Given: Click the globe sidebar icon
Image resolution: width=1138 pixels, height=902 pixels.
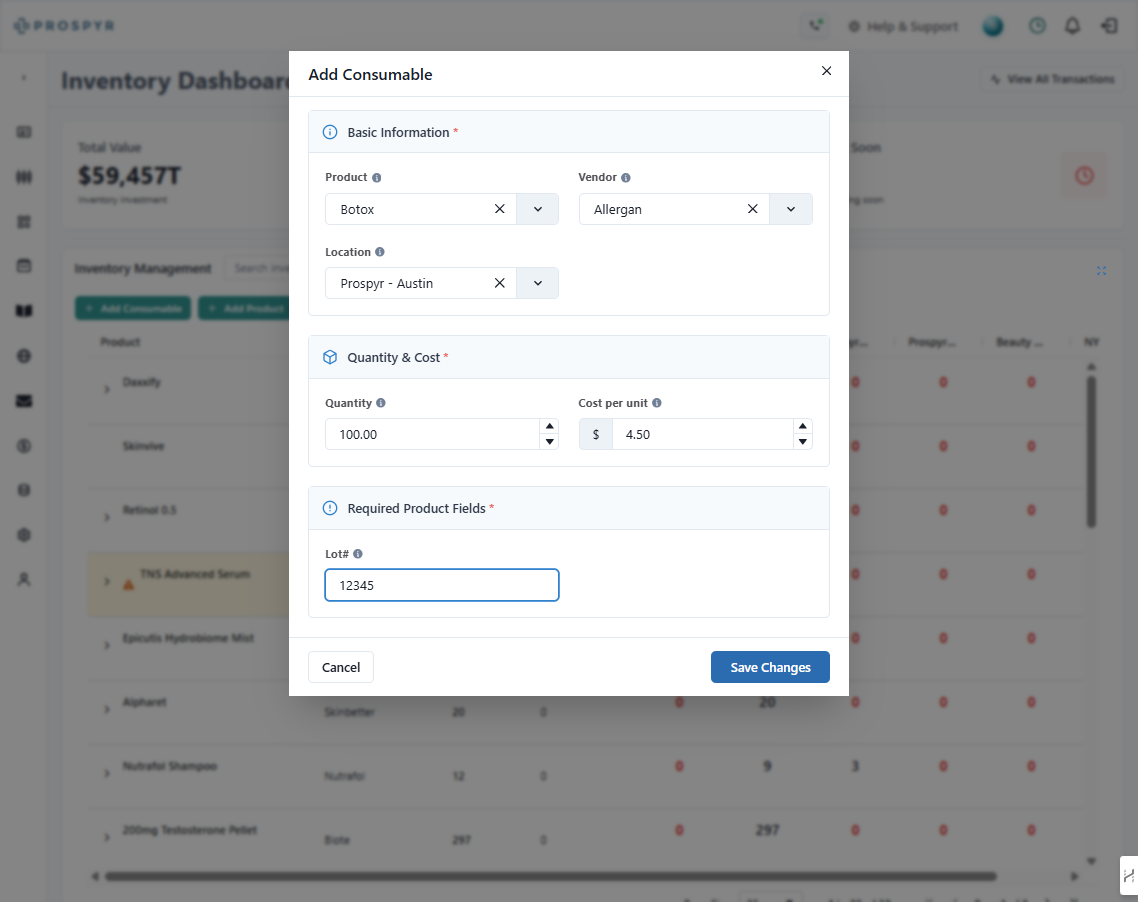Looking at the screenshot, I should pyautogui.click(x=24, y=356).
